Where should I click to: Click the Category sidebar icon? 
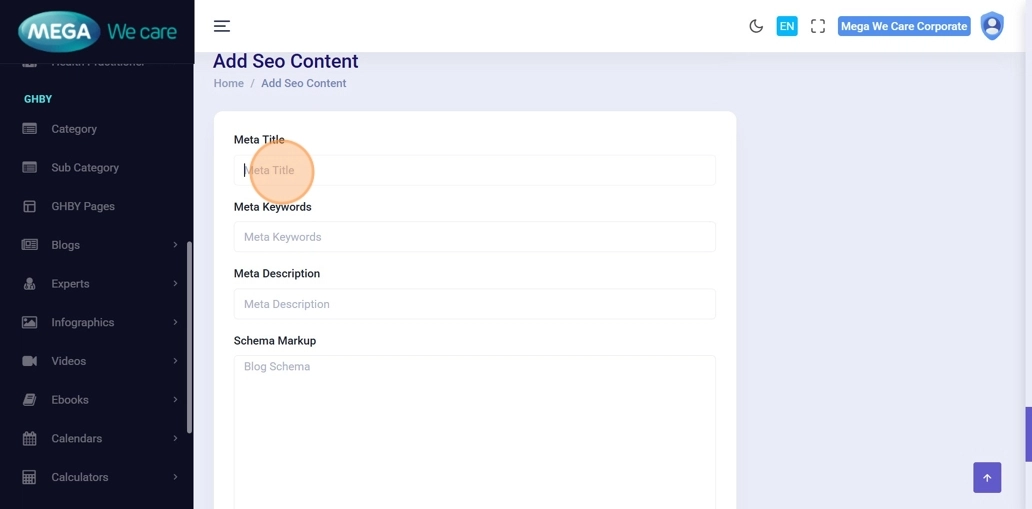pyautogui.click(x=30, y=129)
